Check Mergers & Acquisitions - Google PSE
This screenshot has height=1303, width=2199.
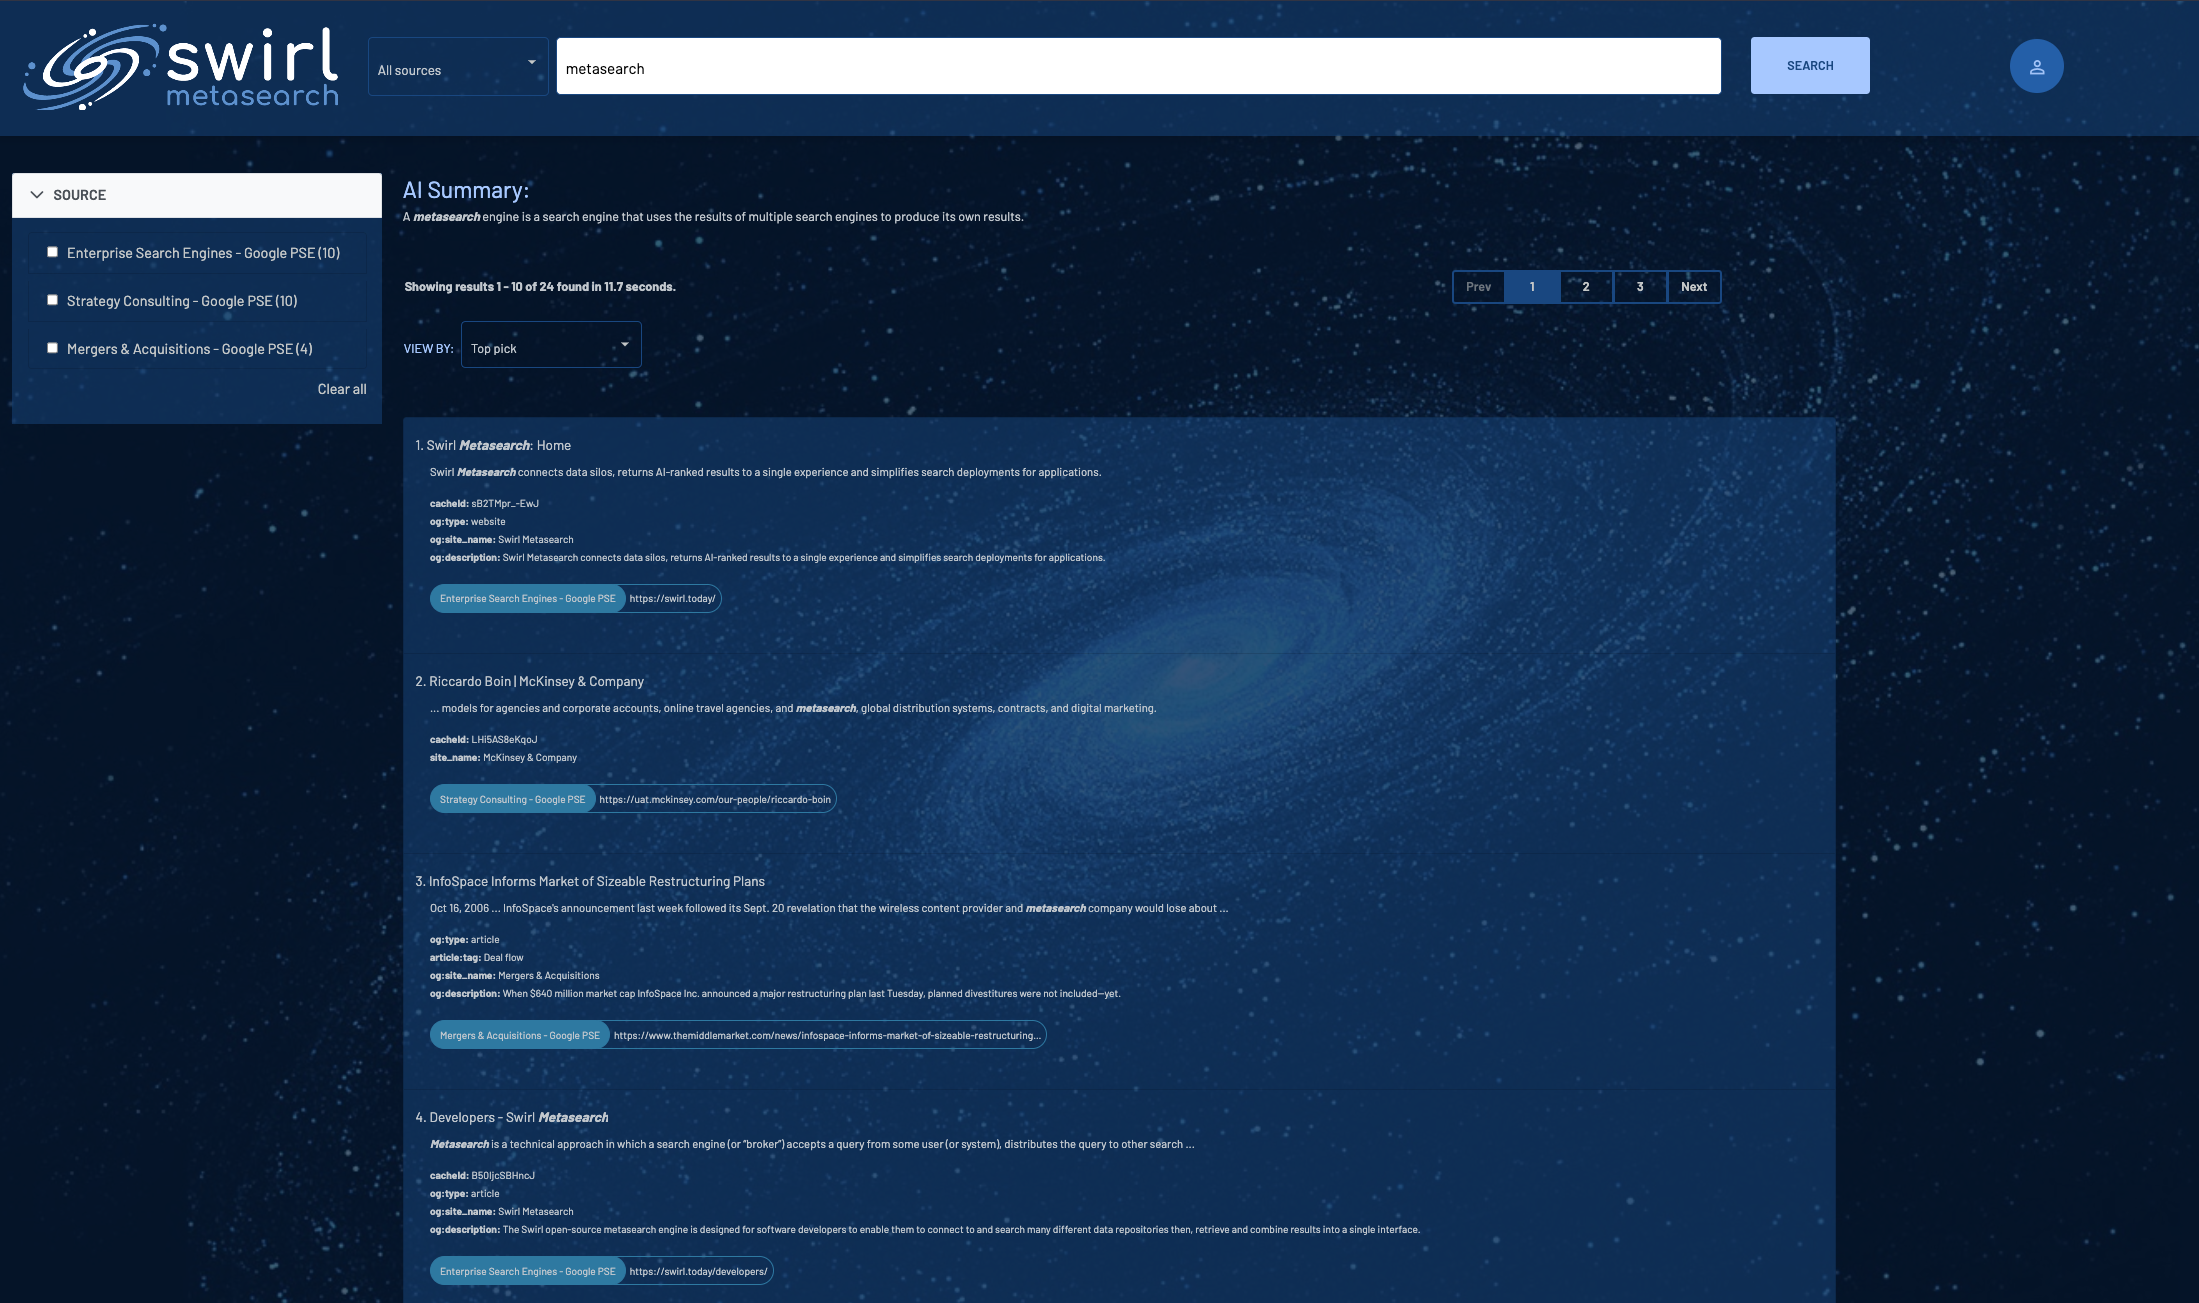(x=53, y=349)
